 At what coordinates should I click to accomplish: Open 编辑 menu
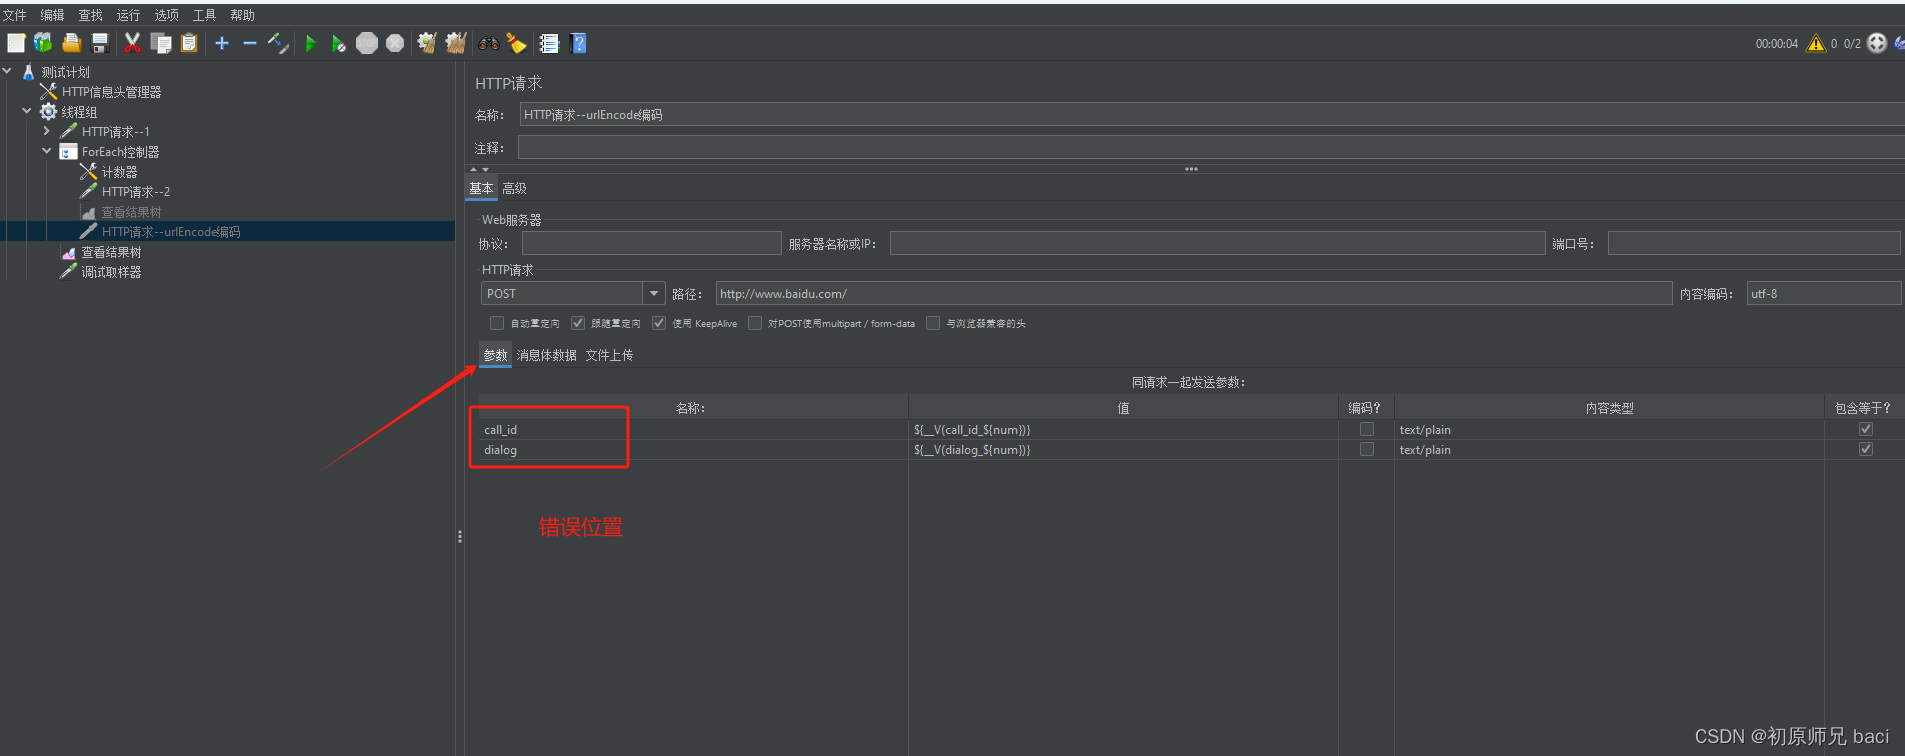pos(52,15)
